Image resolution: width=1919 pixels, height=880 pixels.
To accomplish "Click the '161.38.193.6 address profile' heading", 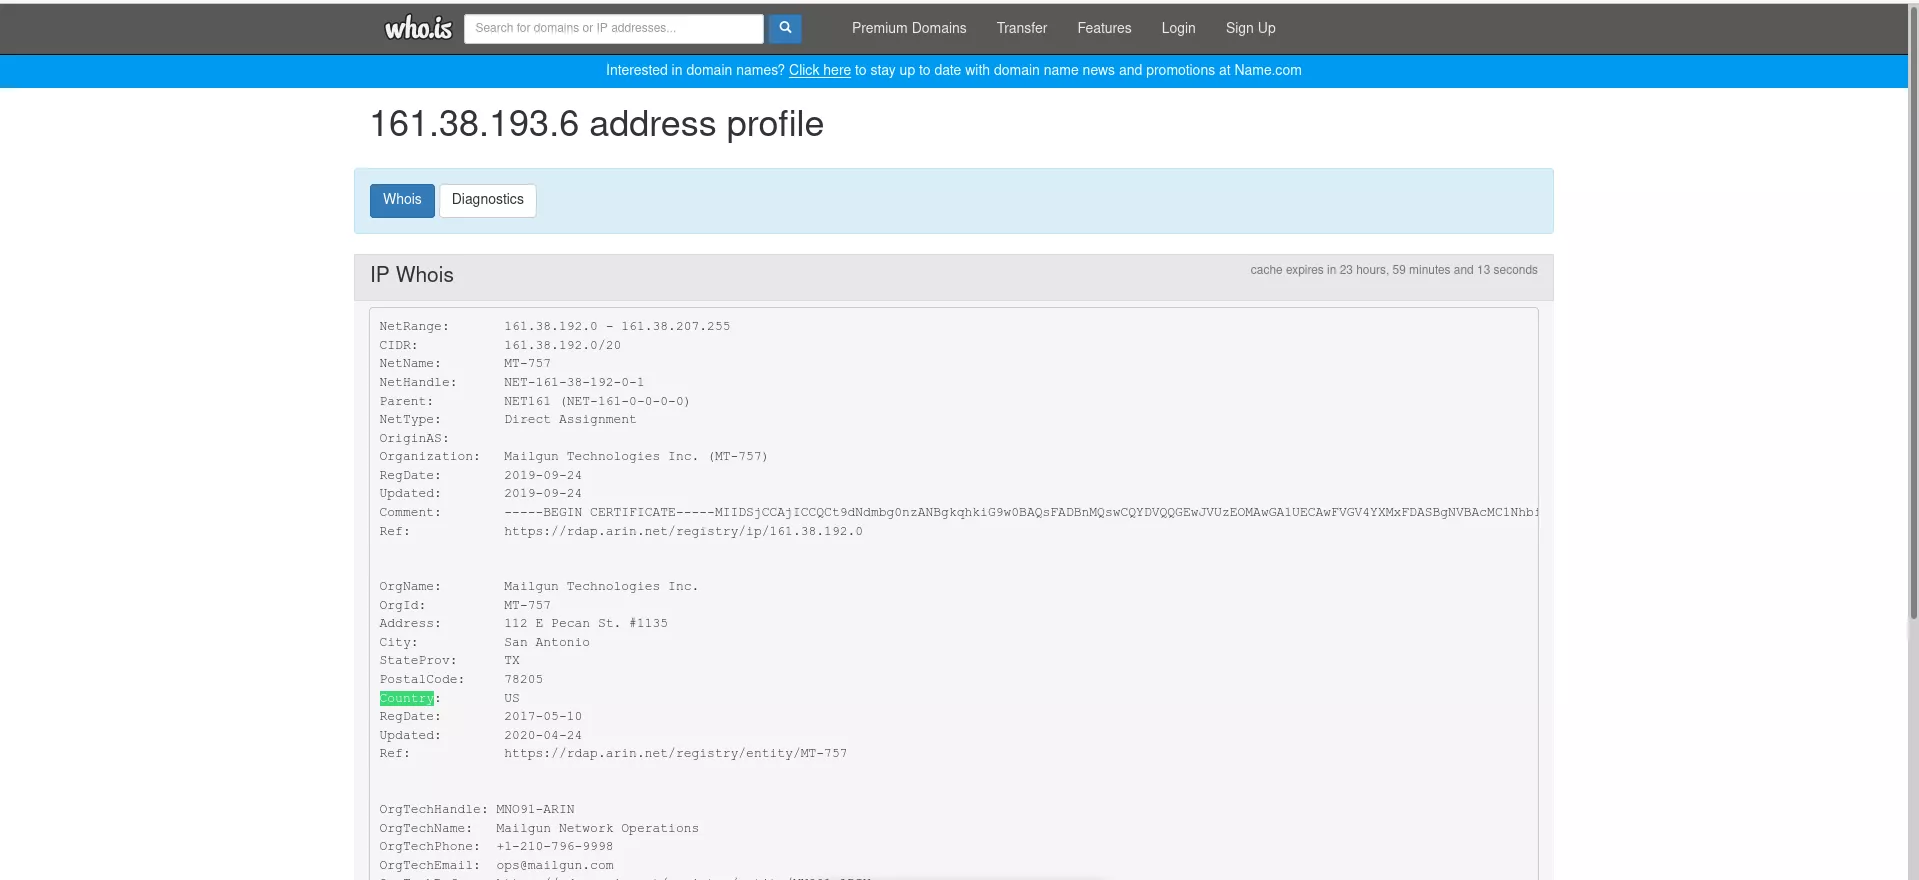I will [597, 124].
